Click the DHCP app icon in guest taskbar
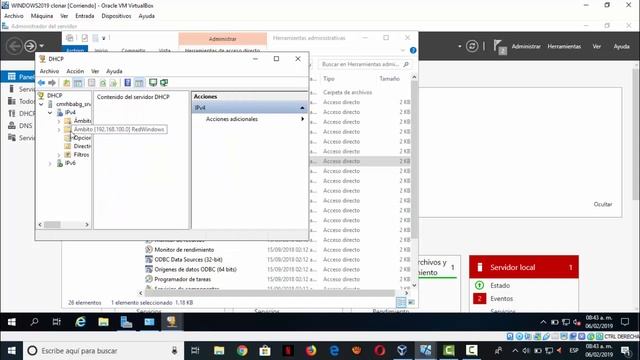The image size is (640, 360). click(x=171, y=322)
